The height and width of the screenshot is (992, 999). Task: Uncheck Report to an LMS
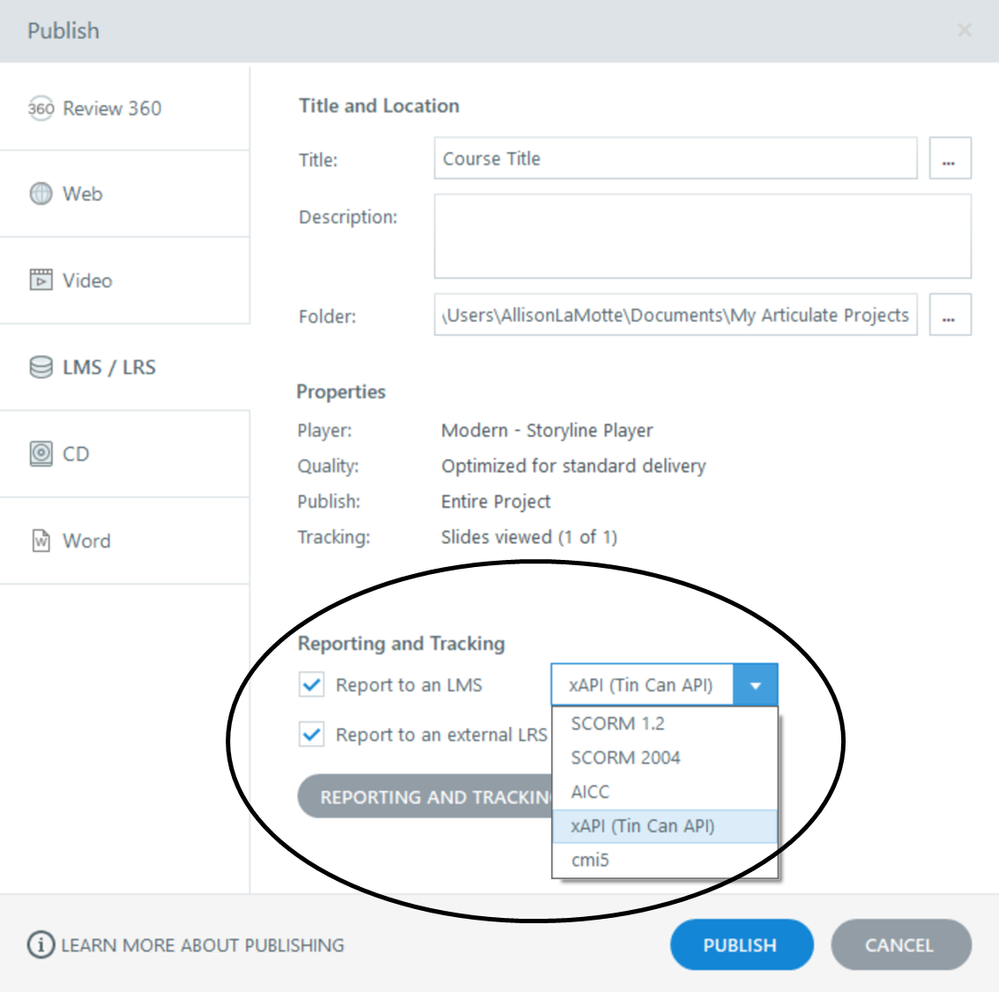point(313,685)
